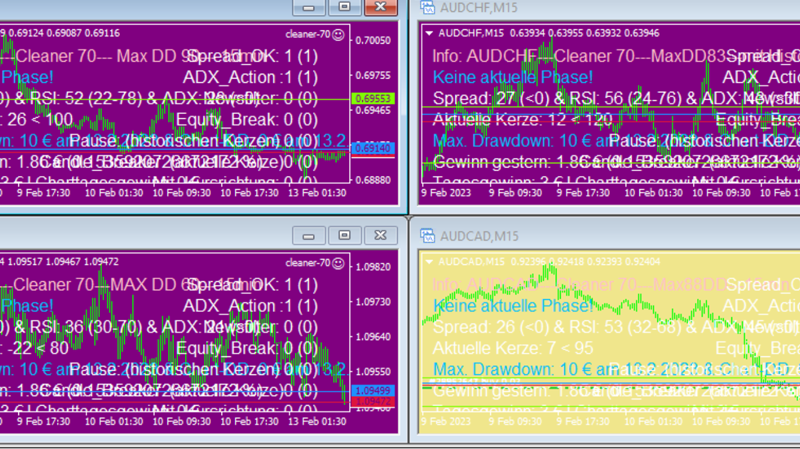Click the 'cleaner-70' label in the 1.09820 chart

(x=308, y=263)
